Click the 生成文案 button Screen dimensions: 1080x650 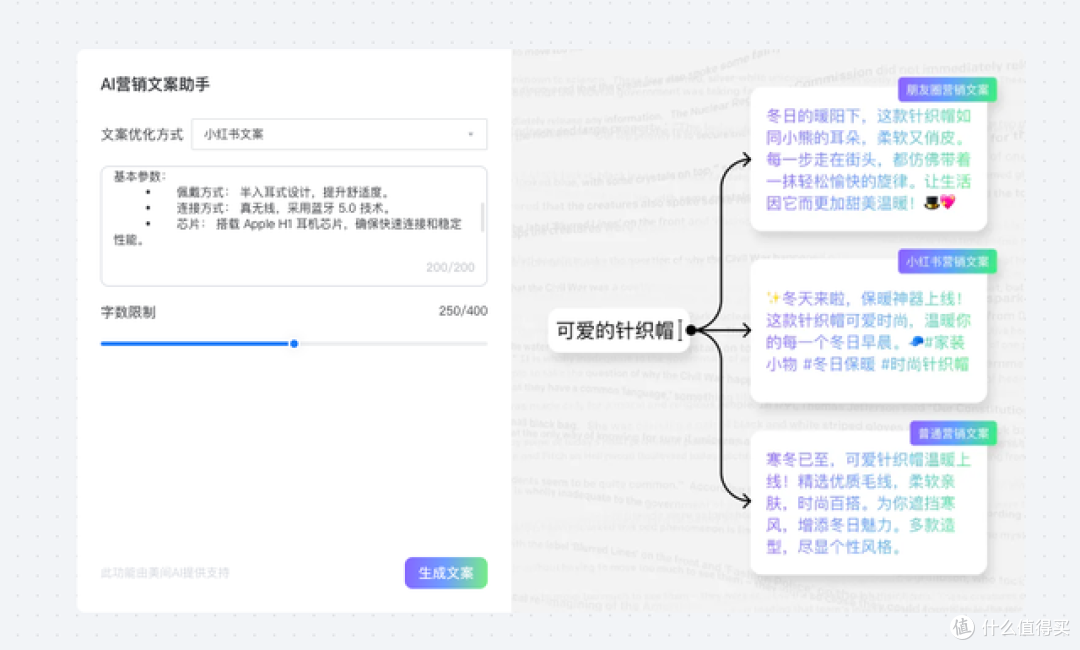446,573
